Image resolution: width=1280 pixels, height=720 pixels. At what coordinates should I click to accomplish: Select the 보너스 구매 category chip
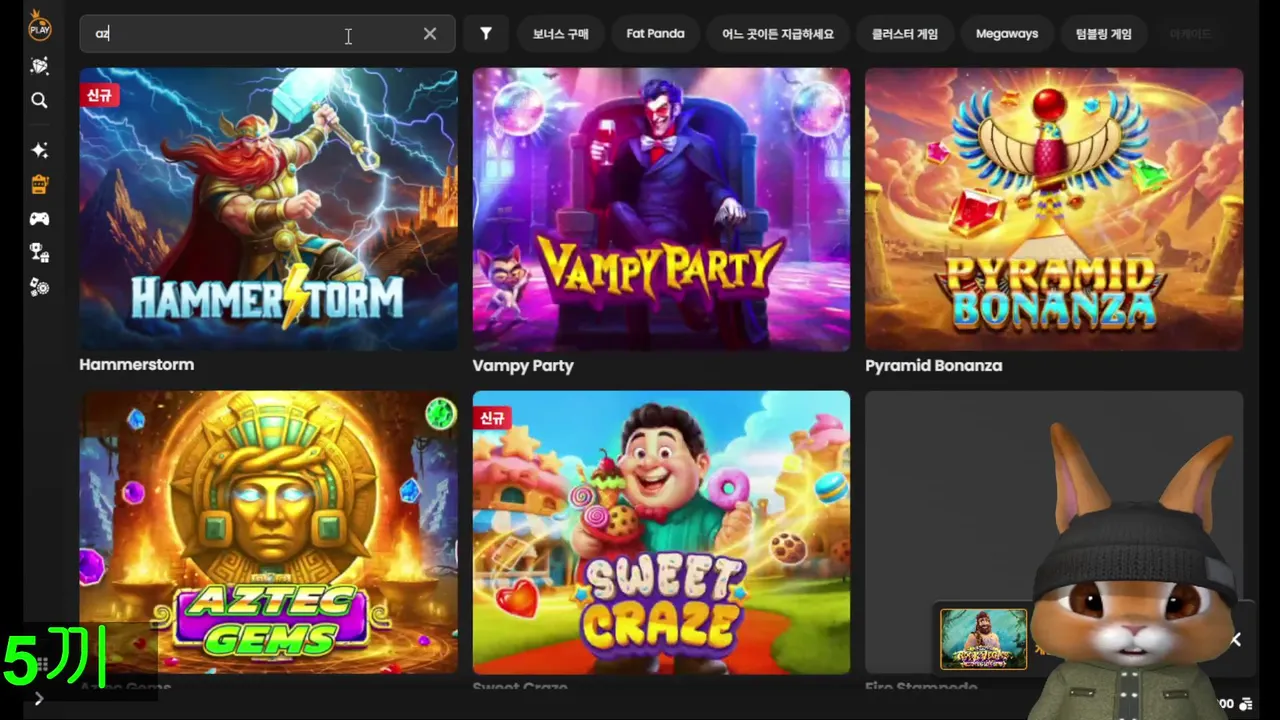click(560, 34)
